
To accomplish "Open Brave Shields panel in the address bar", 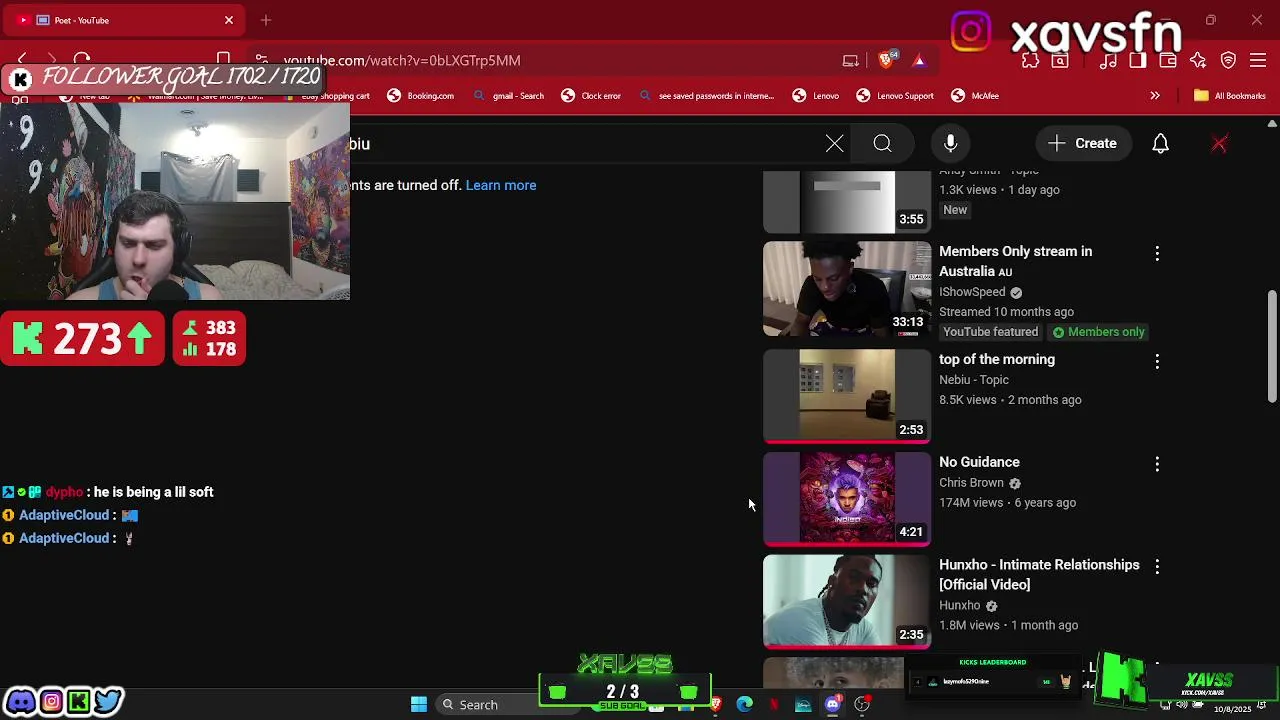I will (886, 60).
